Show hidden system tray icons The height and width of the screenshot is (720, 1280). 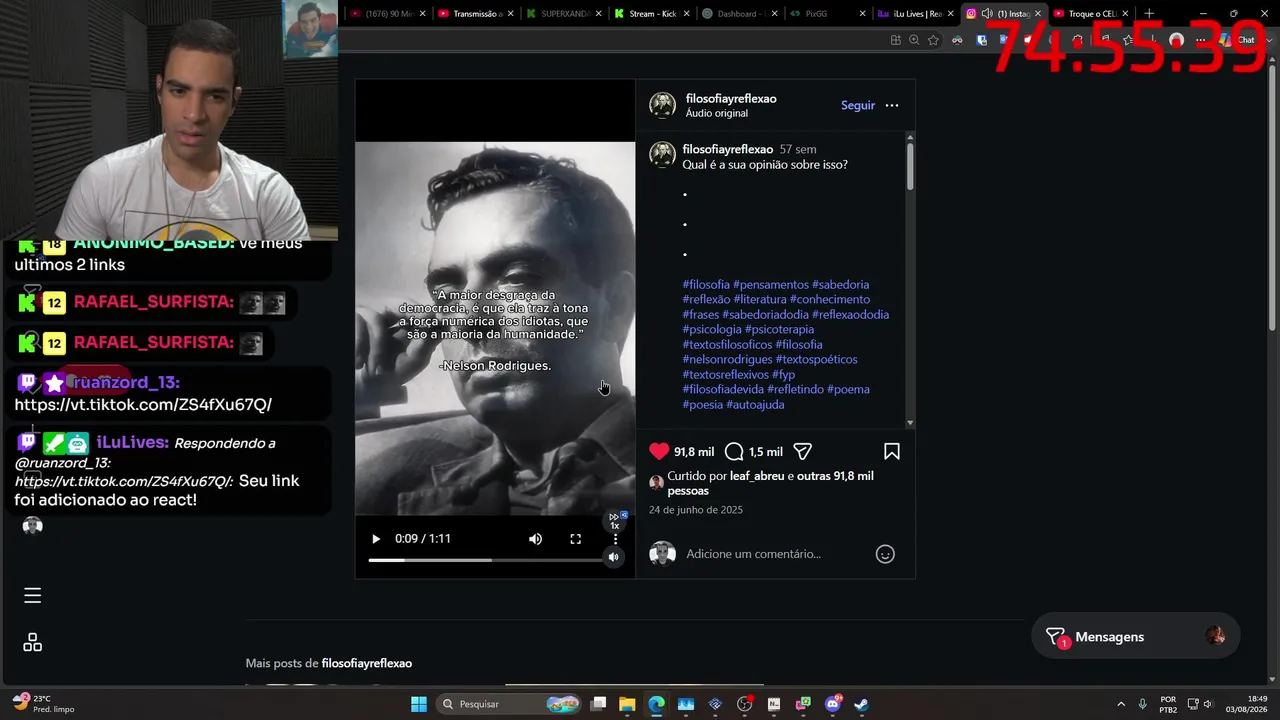1120,704
